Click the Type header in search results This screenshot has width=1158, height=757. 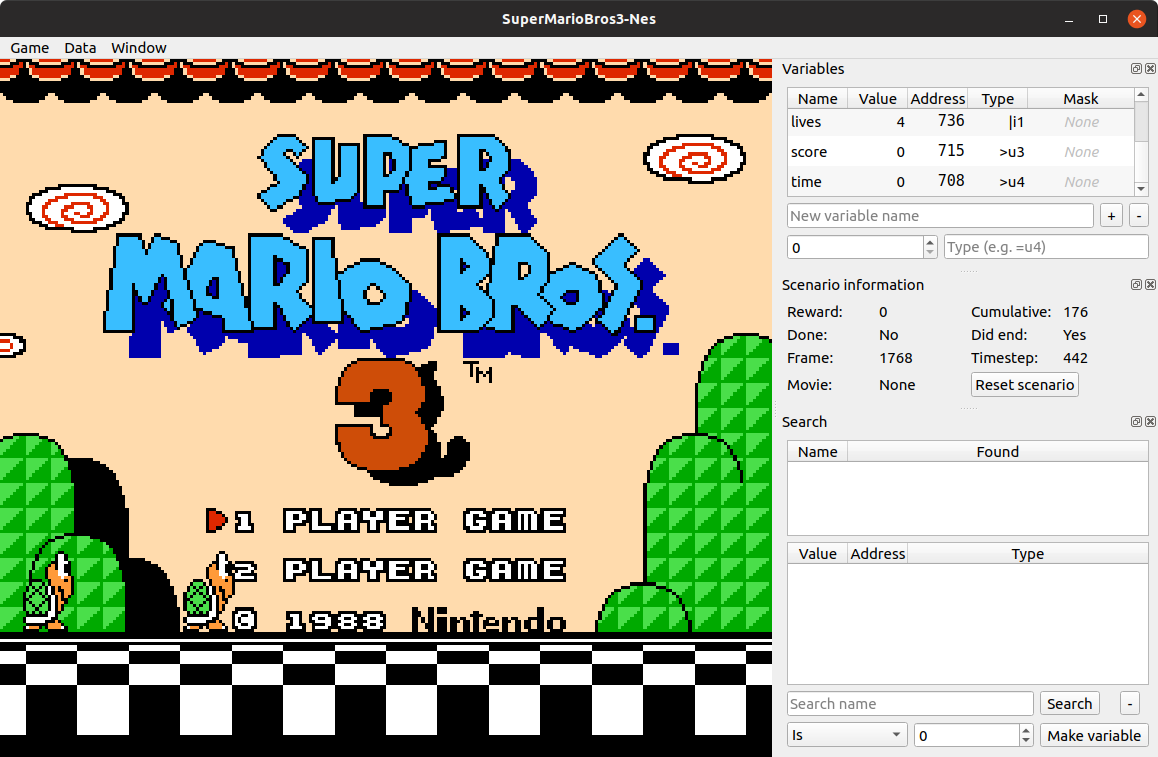(x=1027, y=554)
